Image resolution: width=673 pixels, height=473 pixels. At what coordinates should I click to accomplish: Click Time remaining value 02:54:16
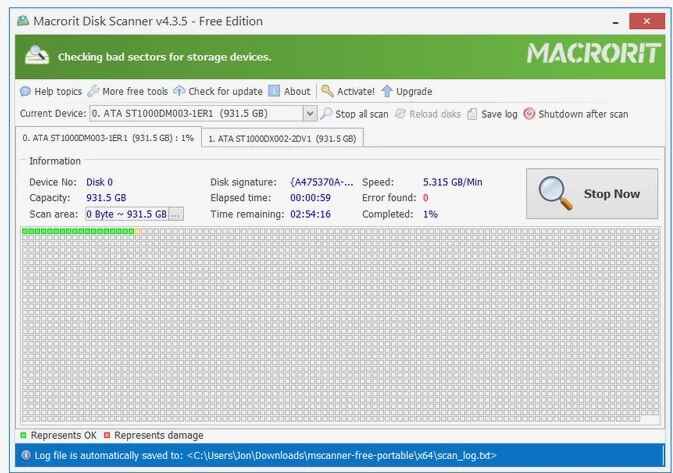(x=310, y=214)
